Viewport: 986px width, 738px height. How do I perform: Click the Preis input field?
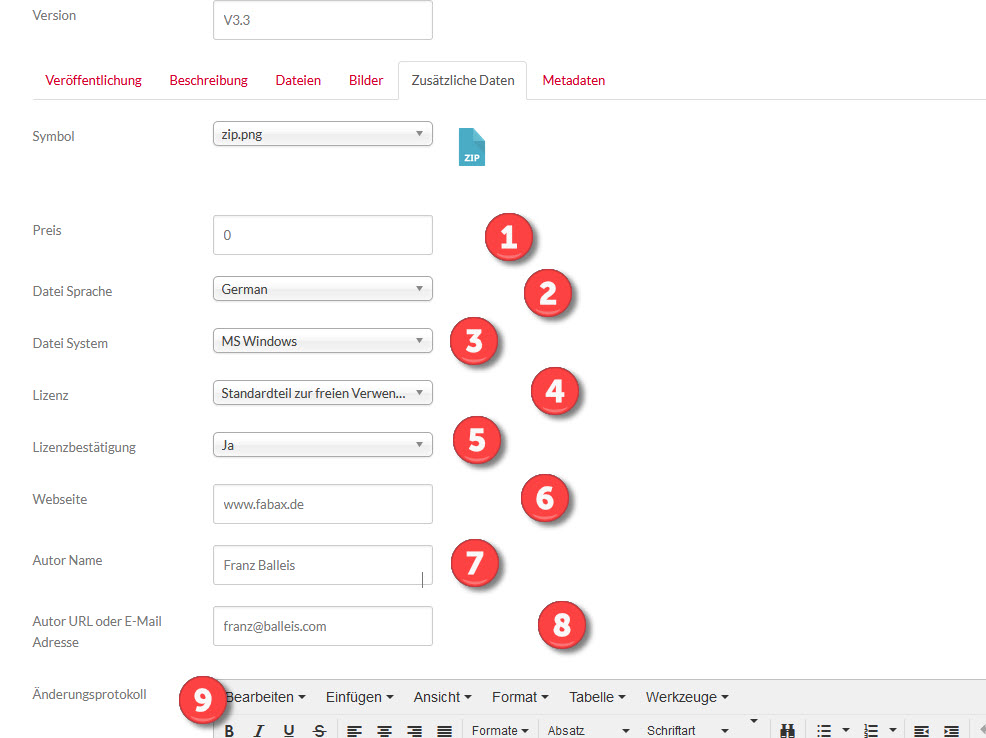click(323, 235)
